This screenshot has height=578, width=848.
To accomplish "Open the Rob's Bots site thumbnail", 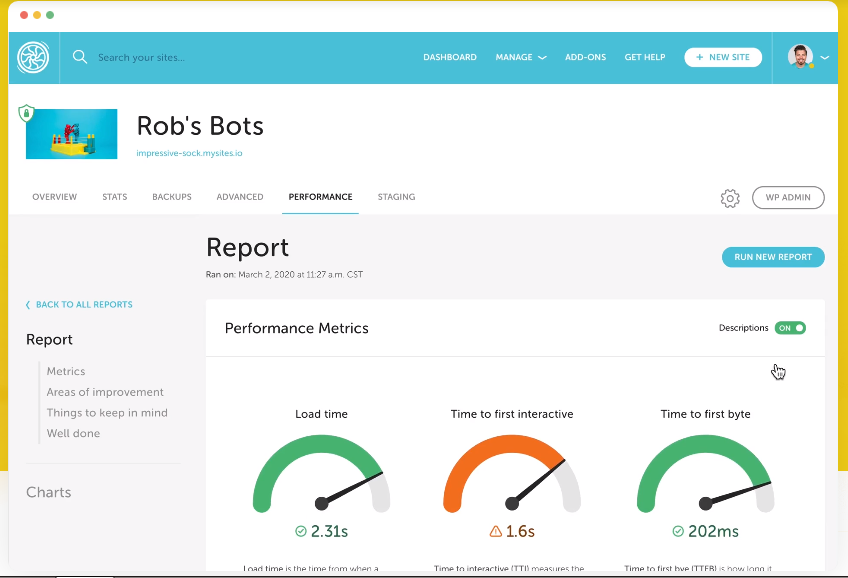I will [71, 134].
